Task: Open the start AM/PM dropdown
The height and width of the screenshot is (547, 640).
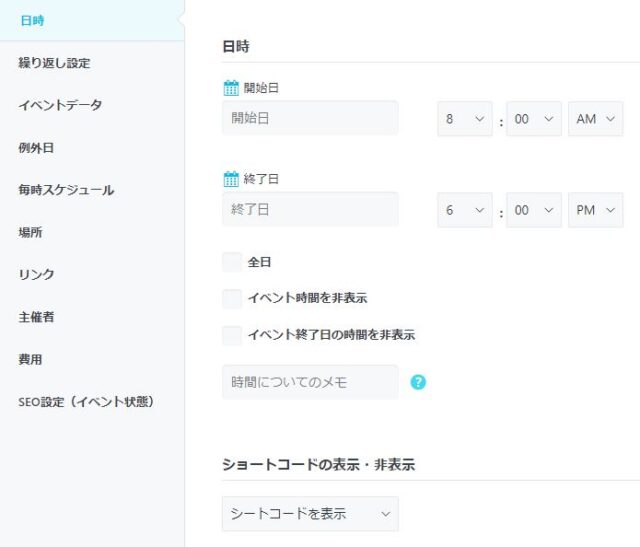Action: tap(595, 119)
